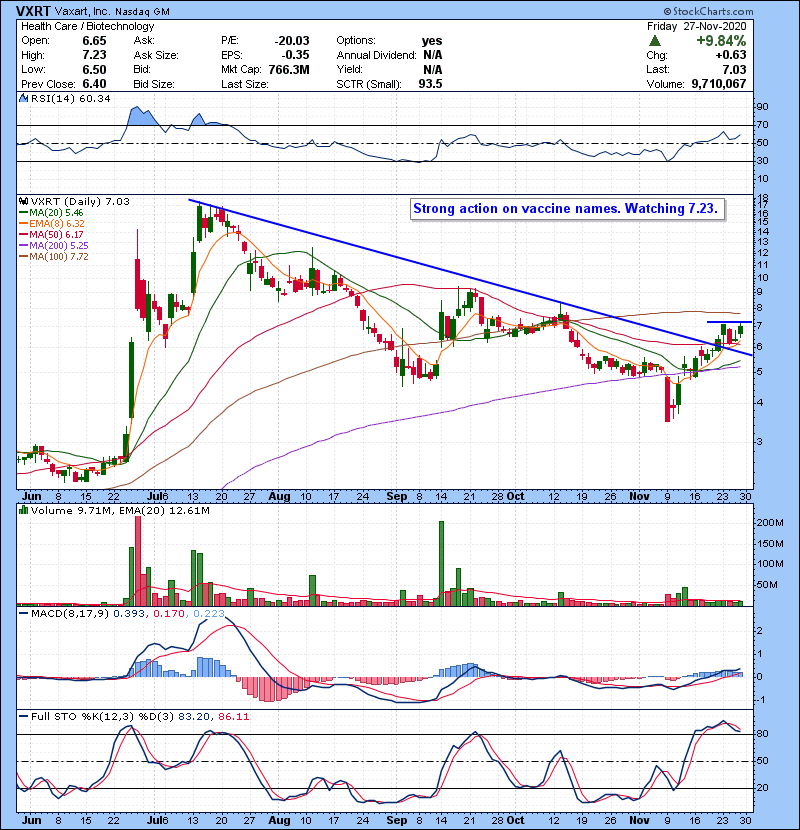Click the Open price 6.65
Image resolution: width=800 pixels, height=830 pixels.
tap(94, 41)
